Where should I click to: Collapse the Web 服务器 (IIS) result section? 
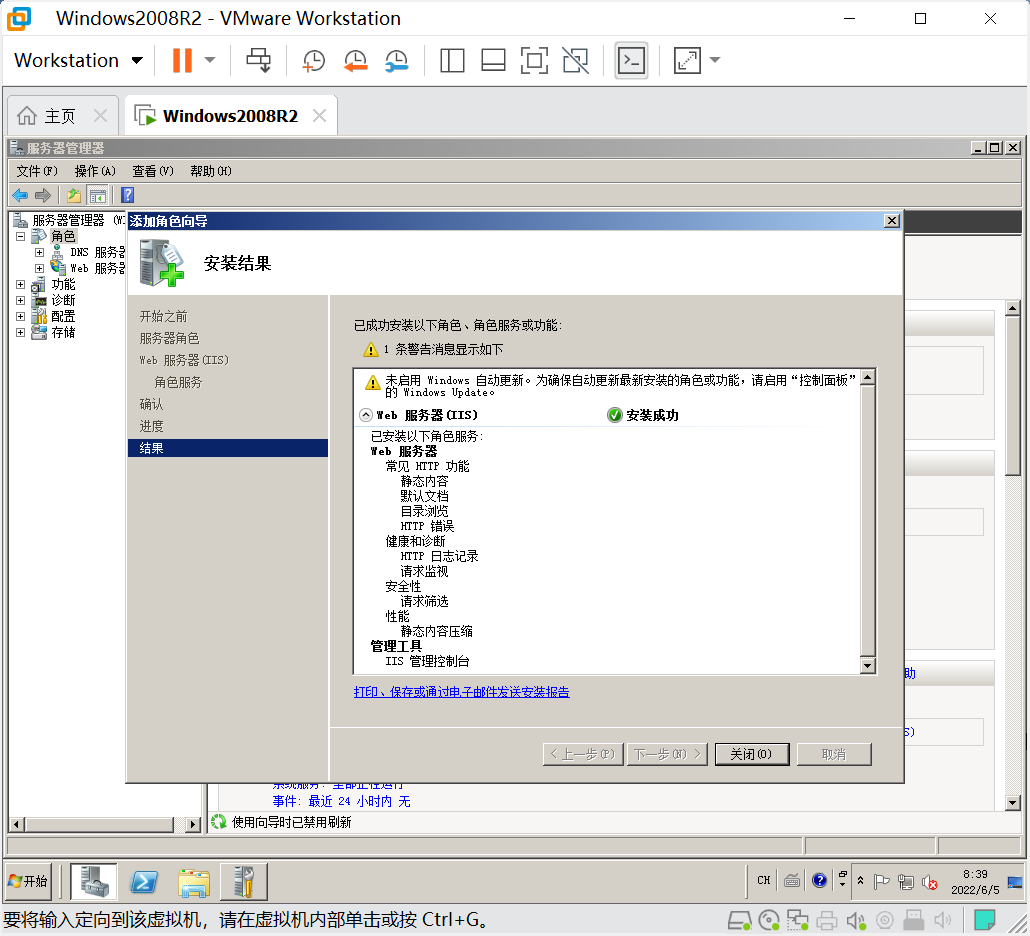[x=366, y=415]
